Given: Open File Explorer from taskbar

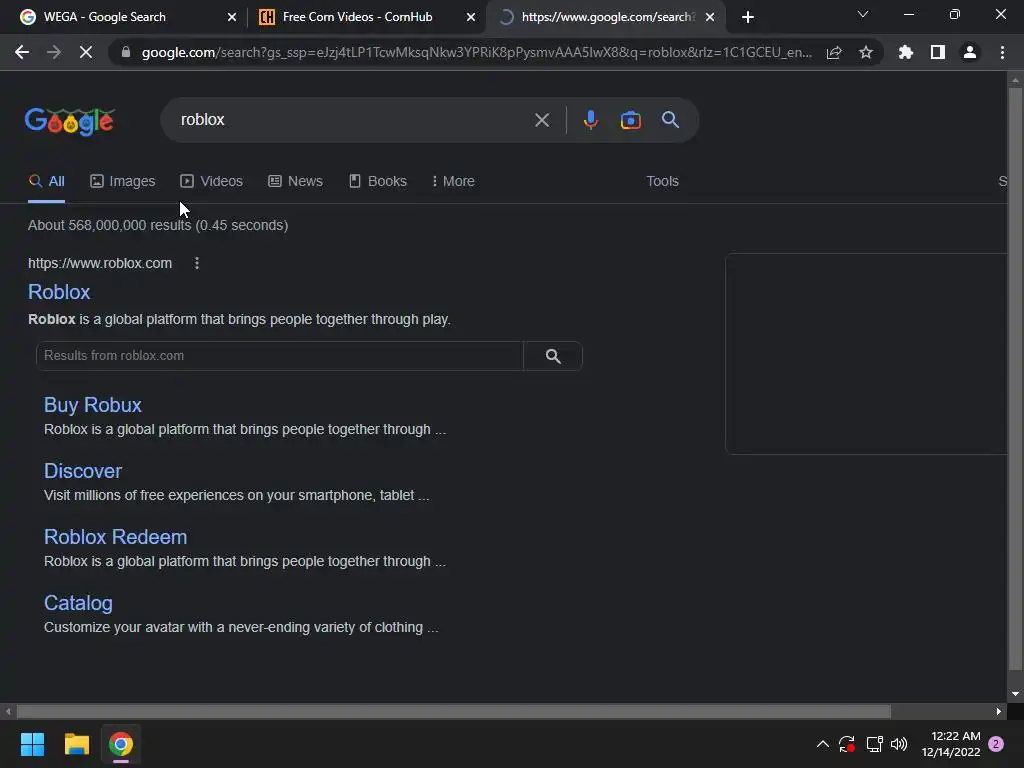Looking at the screenshot, I should coord(76,744).
